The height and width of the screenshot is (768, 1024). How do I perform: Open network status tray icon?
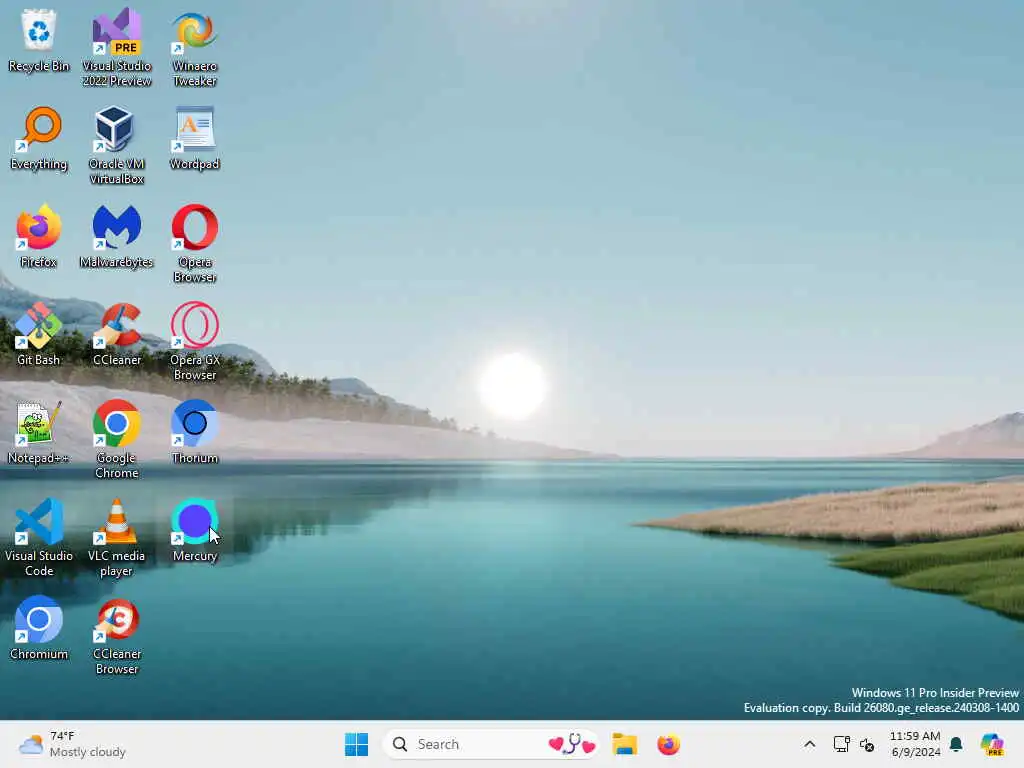[841, 744]
